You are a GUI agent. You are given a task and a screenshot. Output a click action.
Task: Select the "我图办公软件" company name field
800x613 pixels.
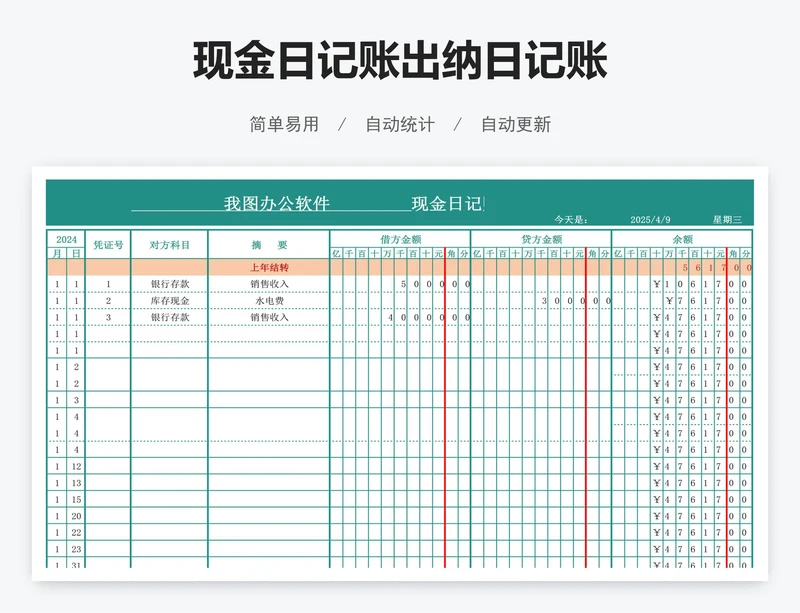277,204
